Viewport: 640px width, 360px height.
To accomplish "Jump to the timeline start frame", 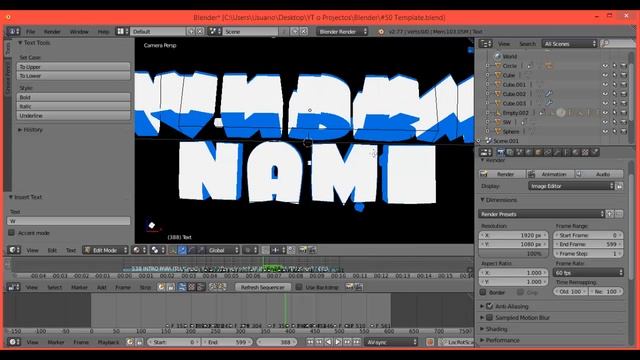I will click(310, 342).
